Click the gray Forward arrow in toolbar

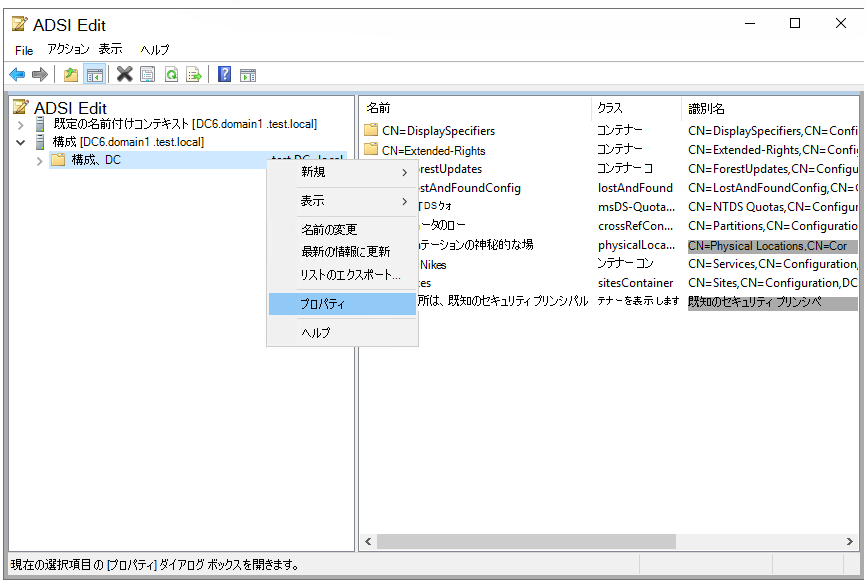pyautogui.click(x=40, y=74)
